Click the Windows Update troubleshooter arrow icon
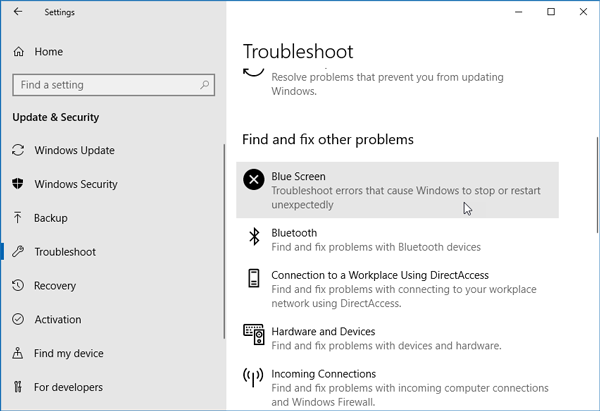The height and width of the screenshot is (411, 600). click(x=253, y=72)
